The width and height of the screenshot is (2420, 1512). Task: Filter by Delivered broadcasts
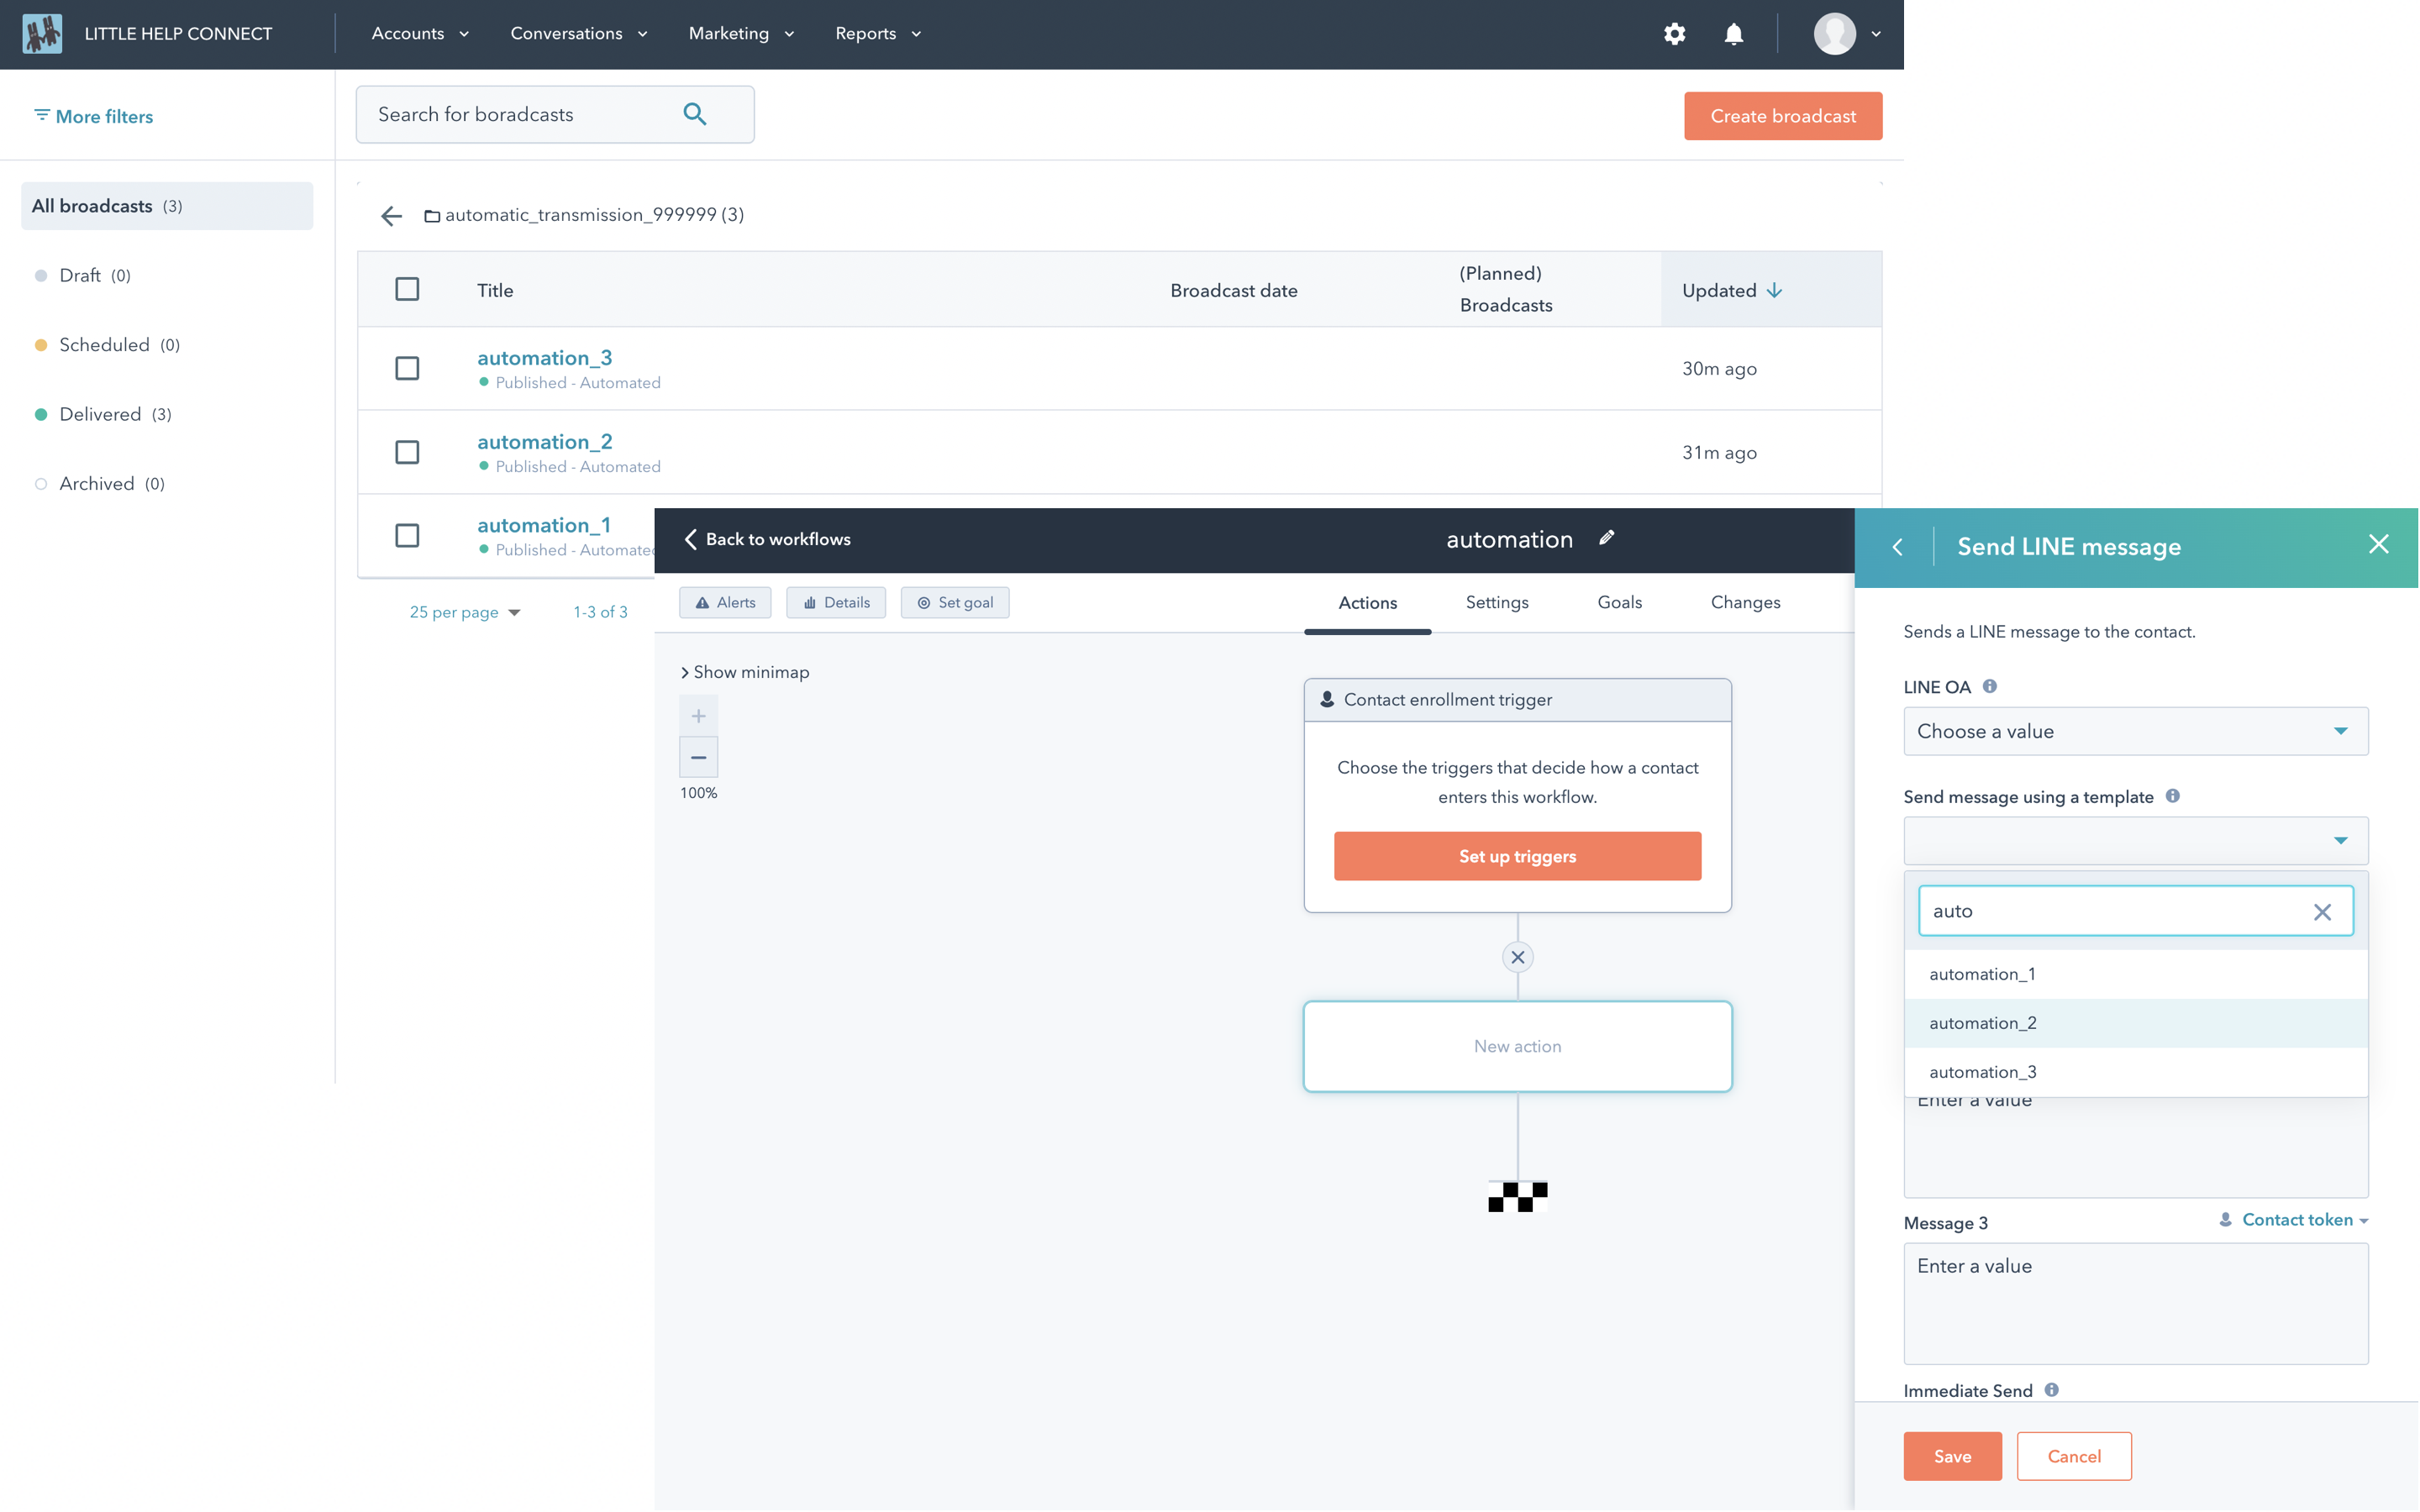104,414
